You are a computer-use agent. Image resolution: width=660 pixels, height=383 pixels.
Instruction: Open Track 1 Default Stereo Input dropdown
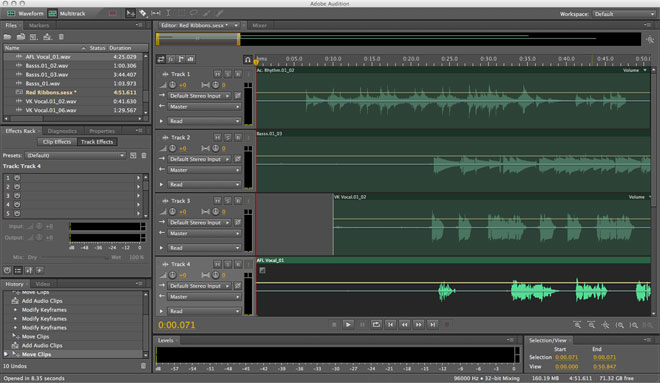200,96
